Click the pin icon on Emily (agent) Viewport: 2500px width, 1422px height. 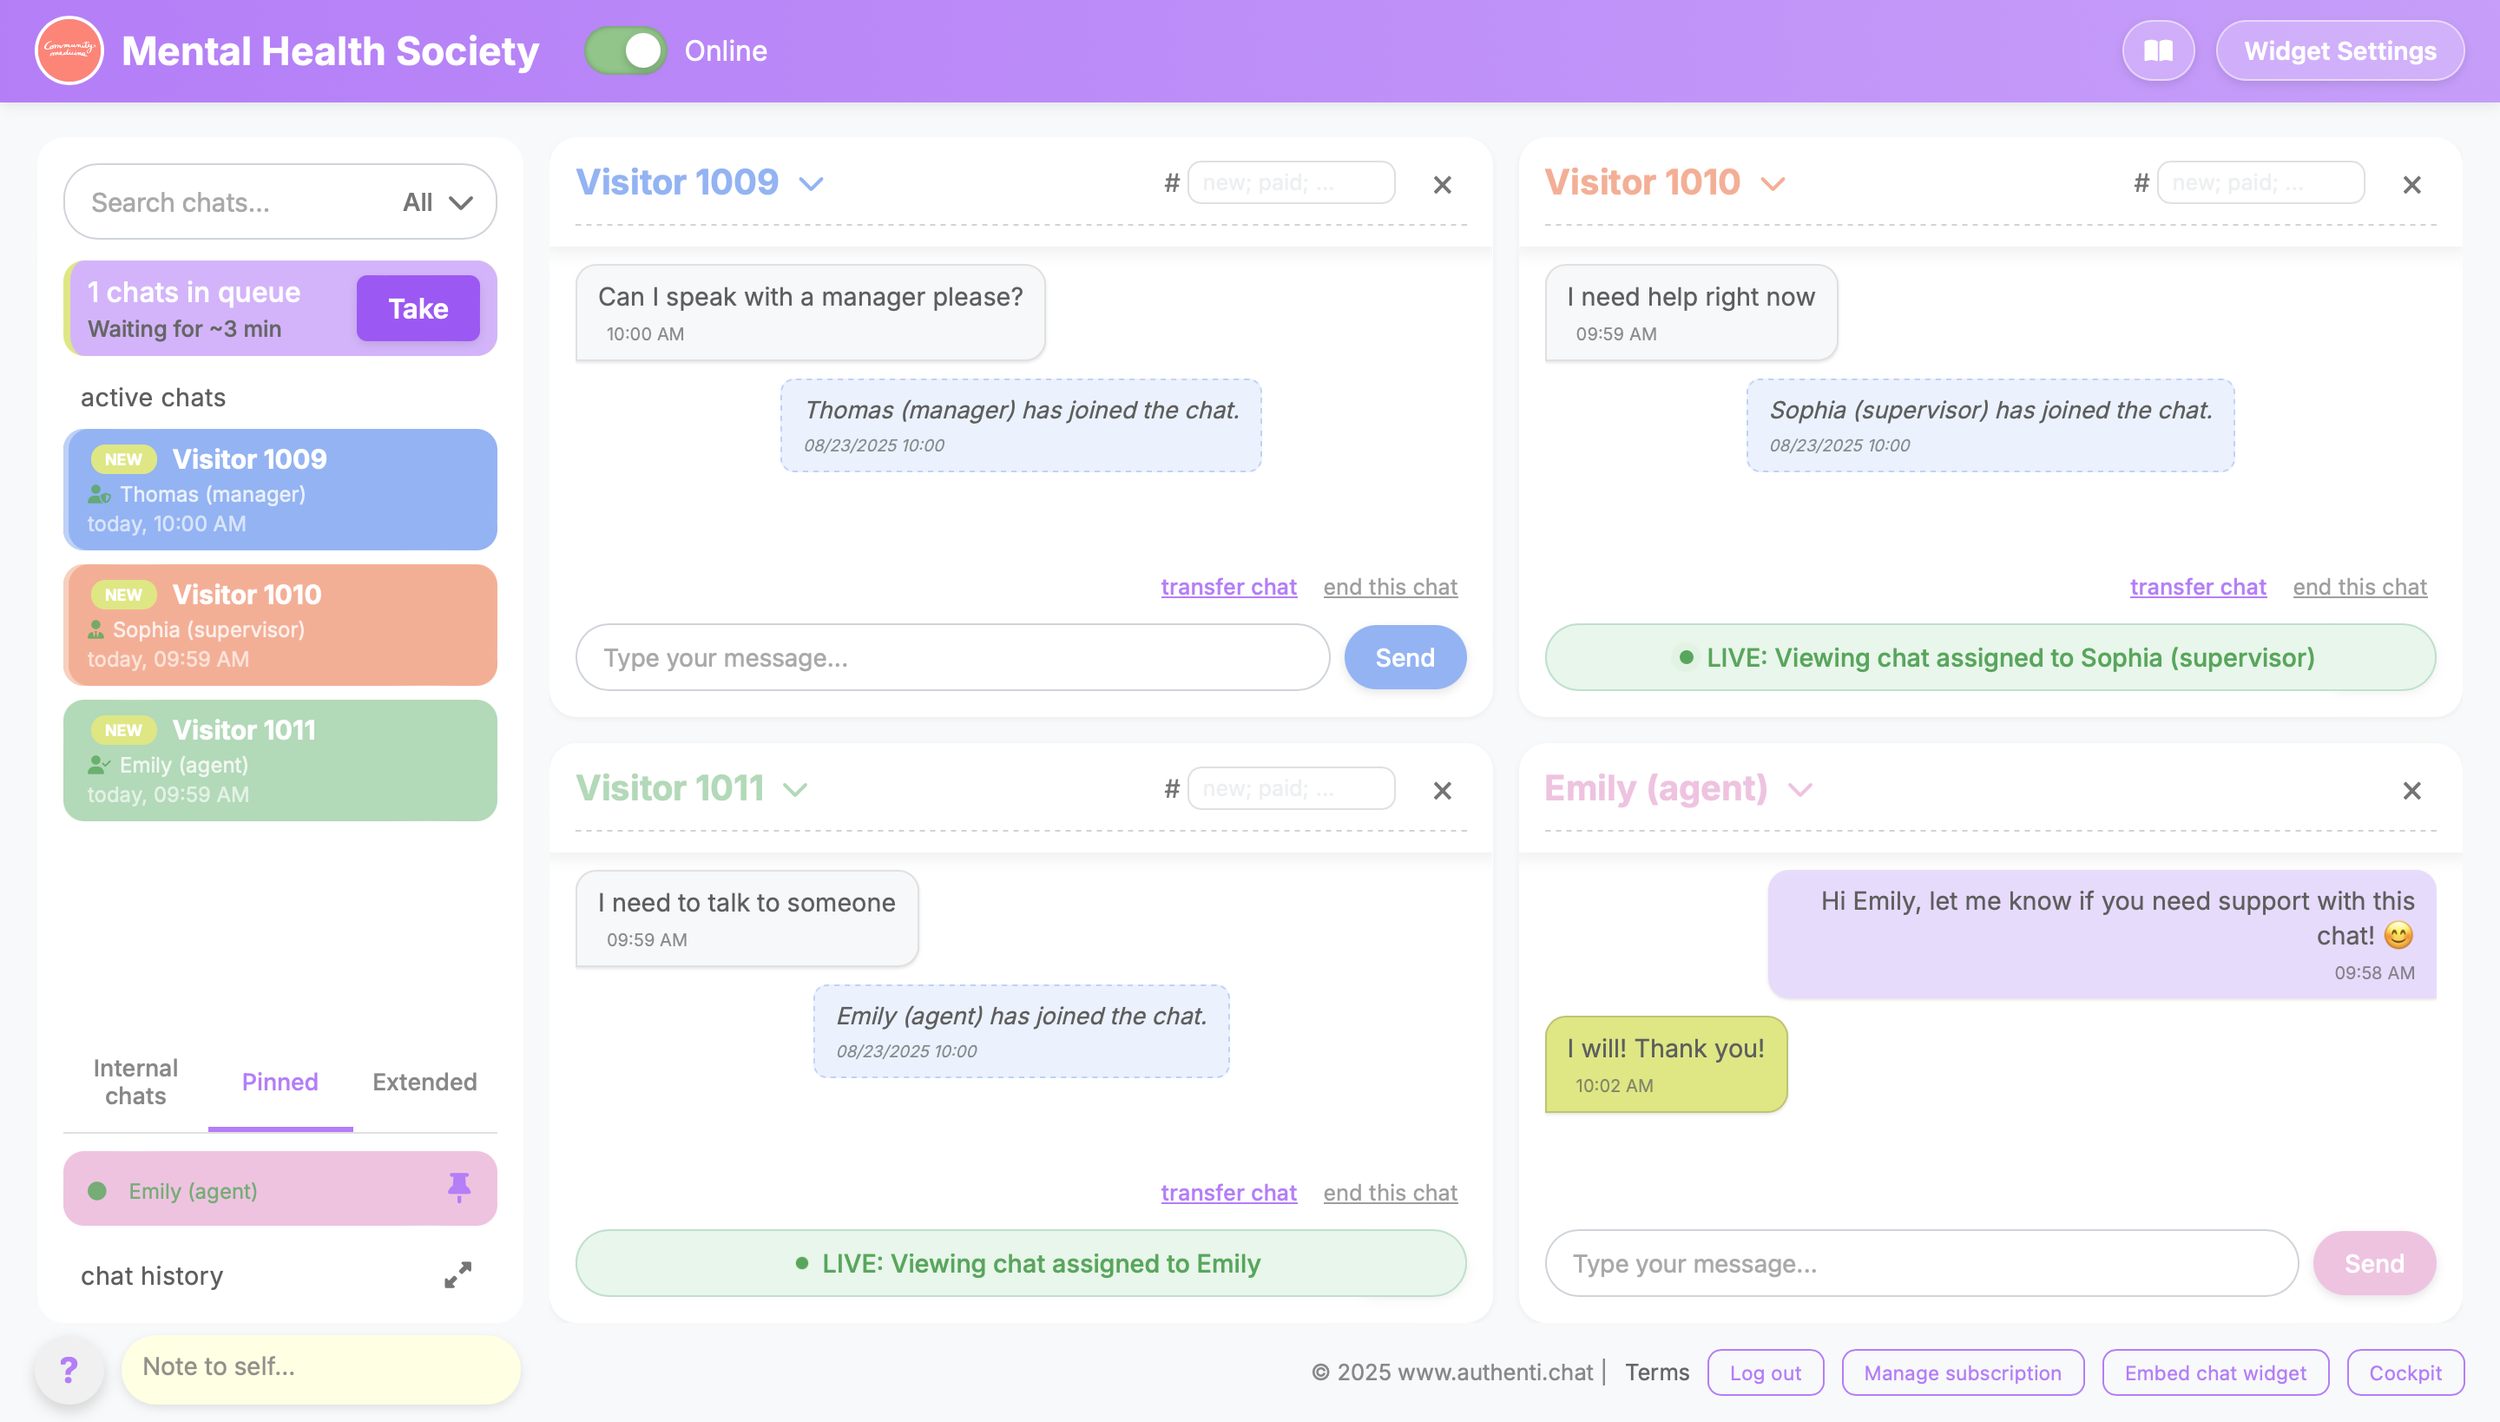click(x=458, y=1188)
